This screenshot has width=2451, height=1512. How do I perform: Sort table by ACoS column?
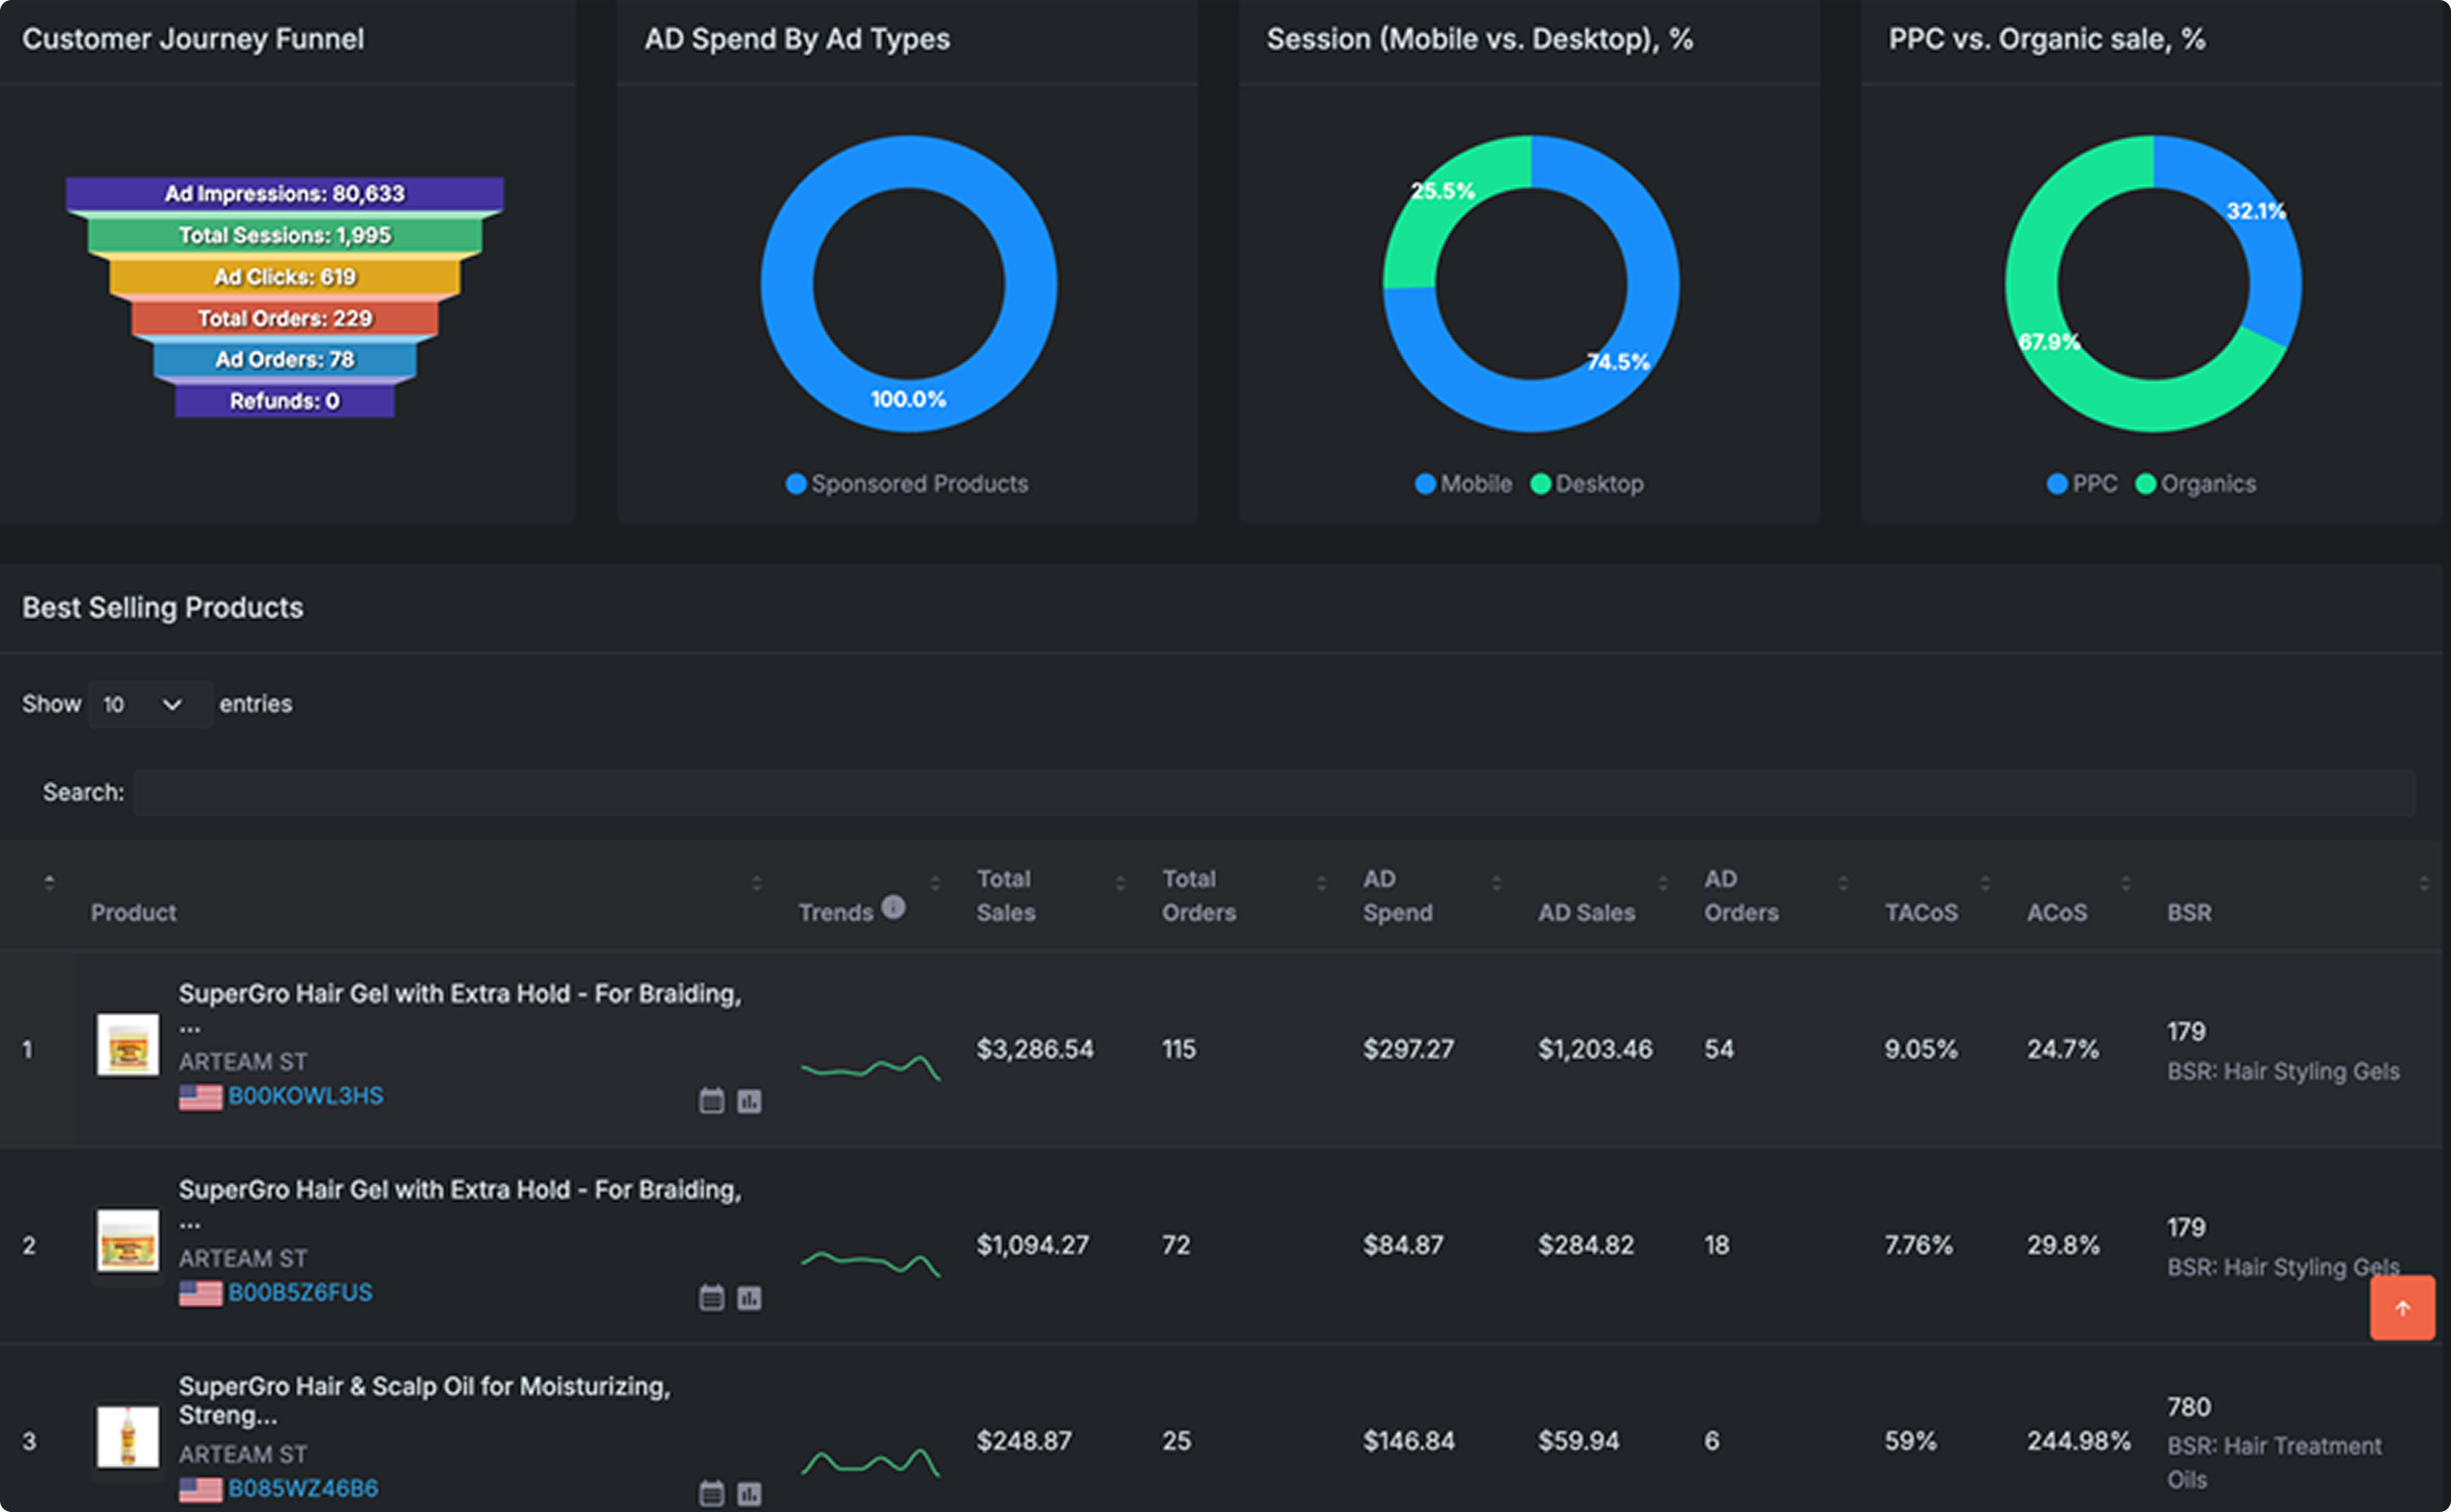click(x=2056, y=912)
